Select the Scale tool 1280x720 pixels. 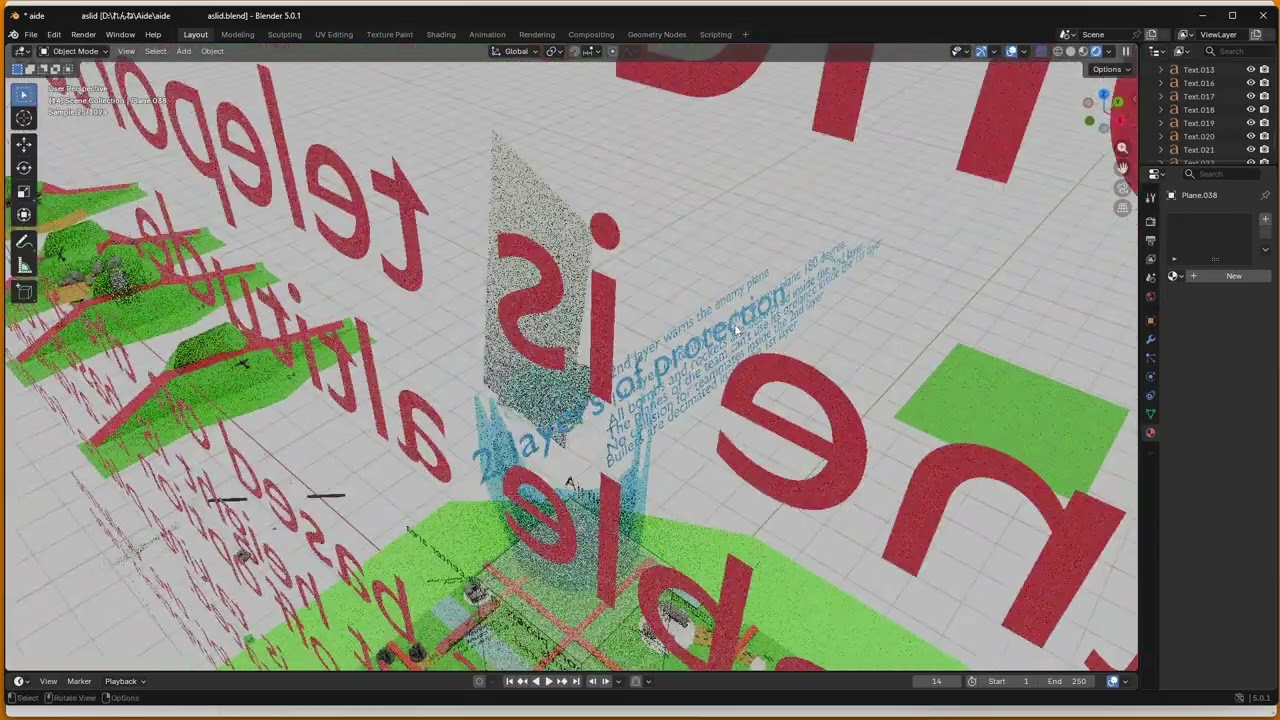tap(24, 191)
